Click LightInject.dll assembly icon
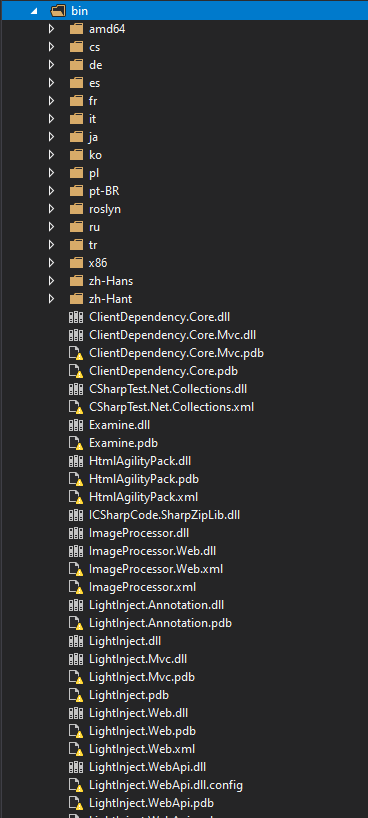Viewport: 368px width, 818px height. 76,641
